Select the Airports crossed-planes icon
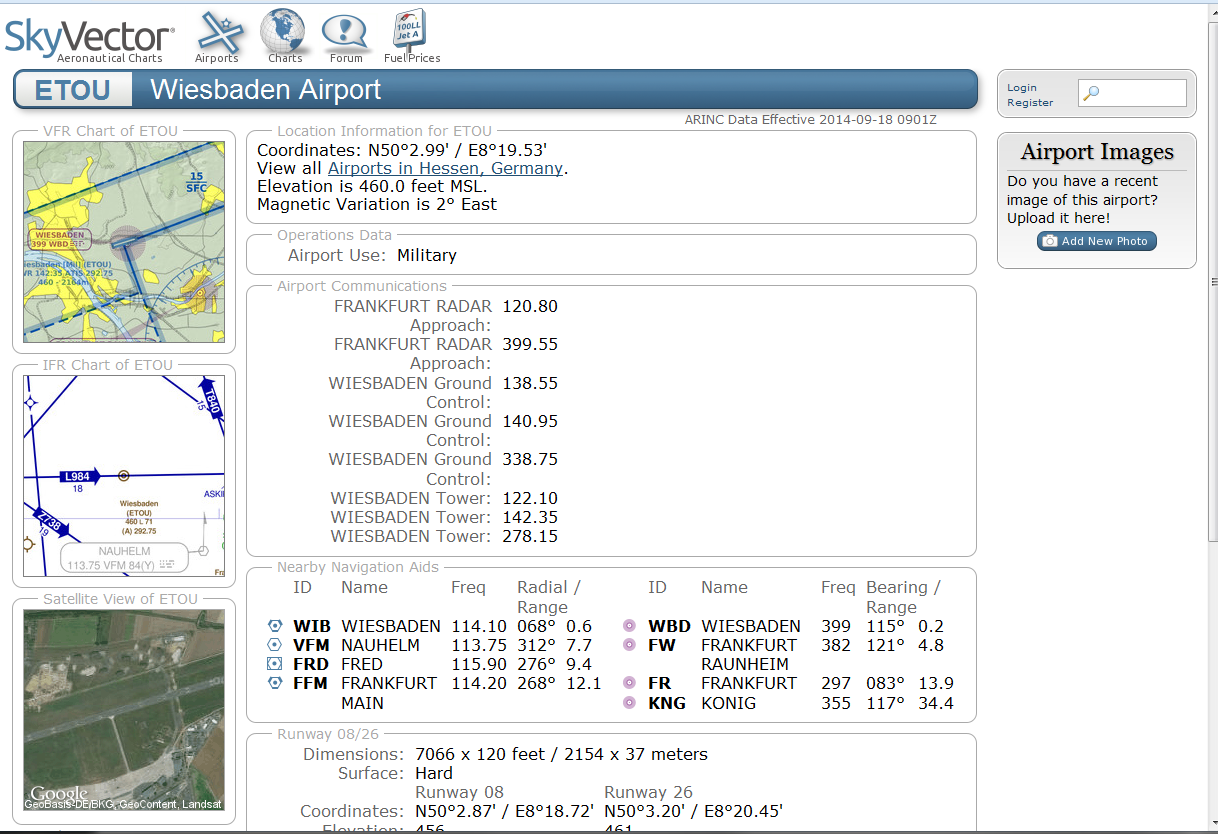 tap(218, 30)
